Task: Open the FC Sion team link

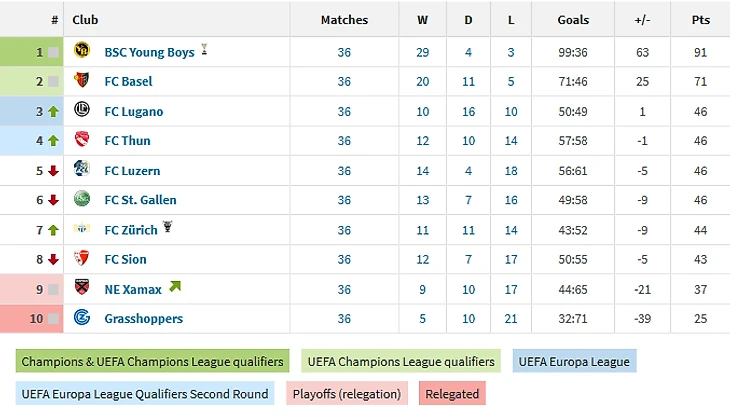Action: pyautogui.click(x=125, y=260)
